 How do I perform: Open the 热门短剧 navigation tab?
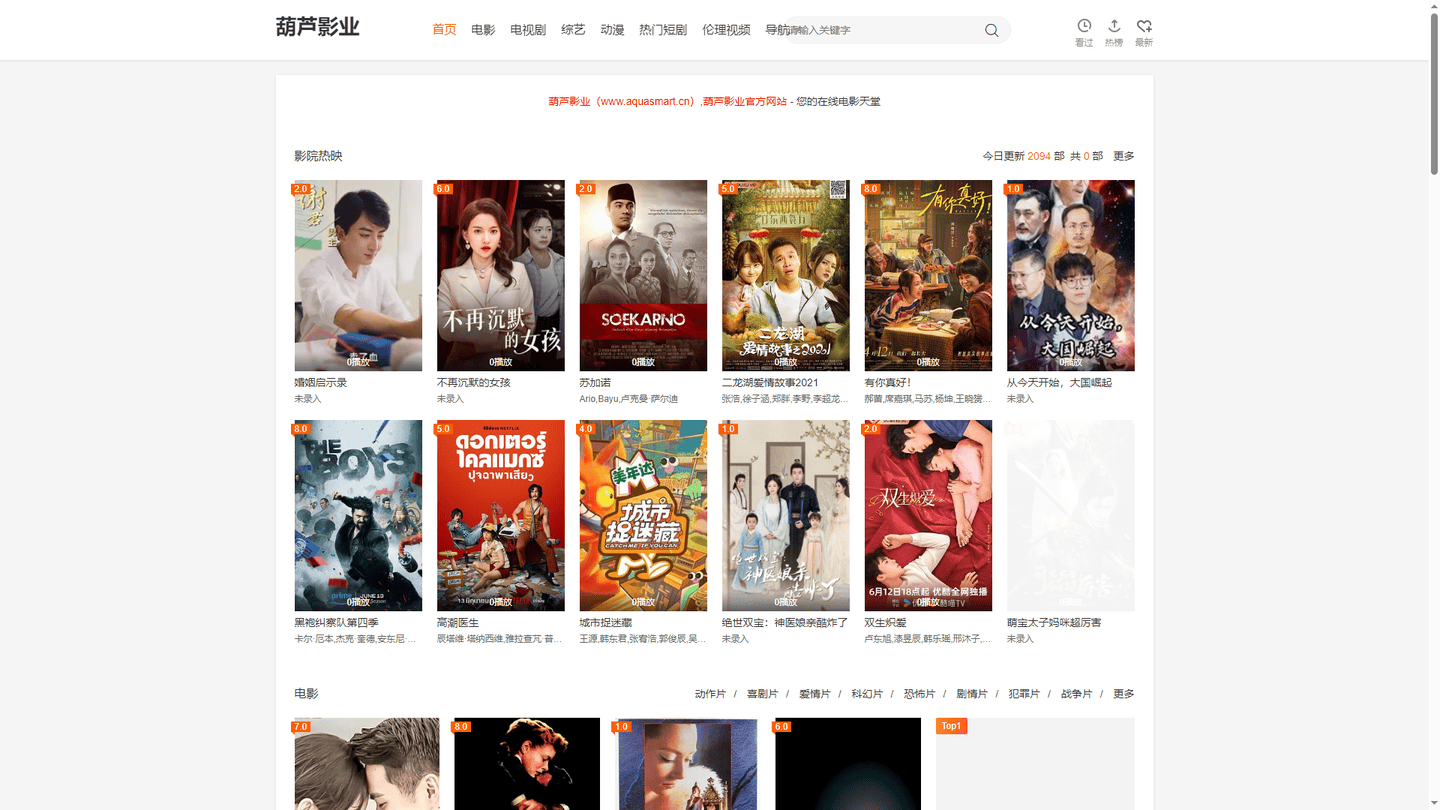pos(663,30)
